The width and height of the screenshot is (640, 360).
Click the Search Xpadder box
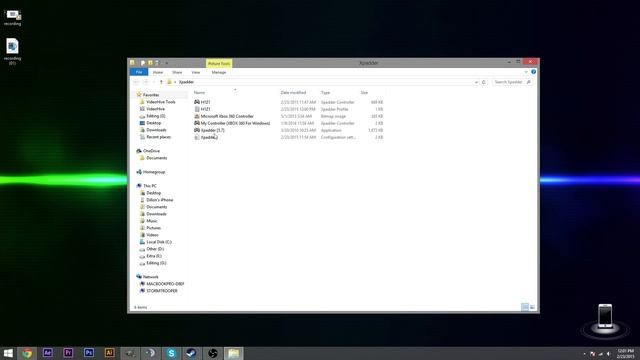tap(512, 82)
